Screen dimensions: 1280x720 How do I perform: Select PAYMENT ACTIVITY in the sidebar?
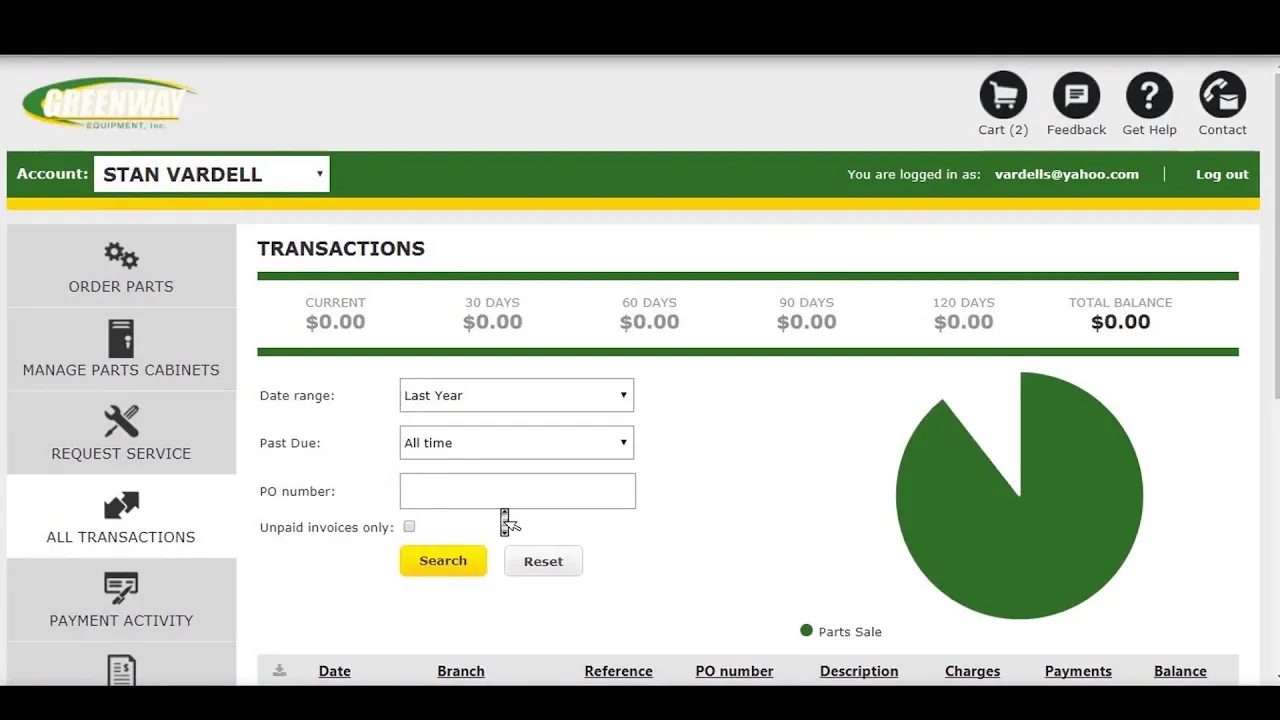(121, 620)
